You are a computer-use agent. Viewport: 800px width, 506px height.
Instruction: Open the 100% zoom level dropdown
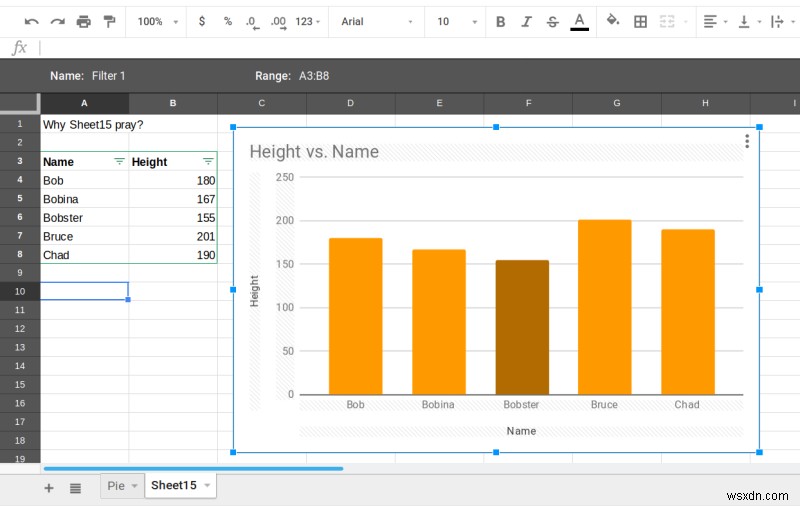(x=158, y=21)
